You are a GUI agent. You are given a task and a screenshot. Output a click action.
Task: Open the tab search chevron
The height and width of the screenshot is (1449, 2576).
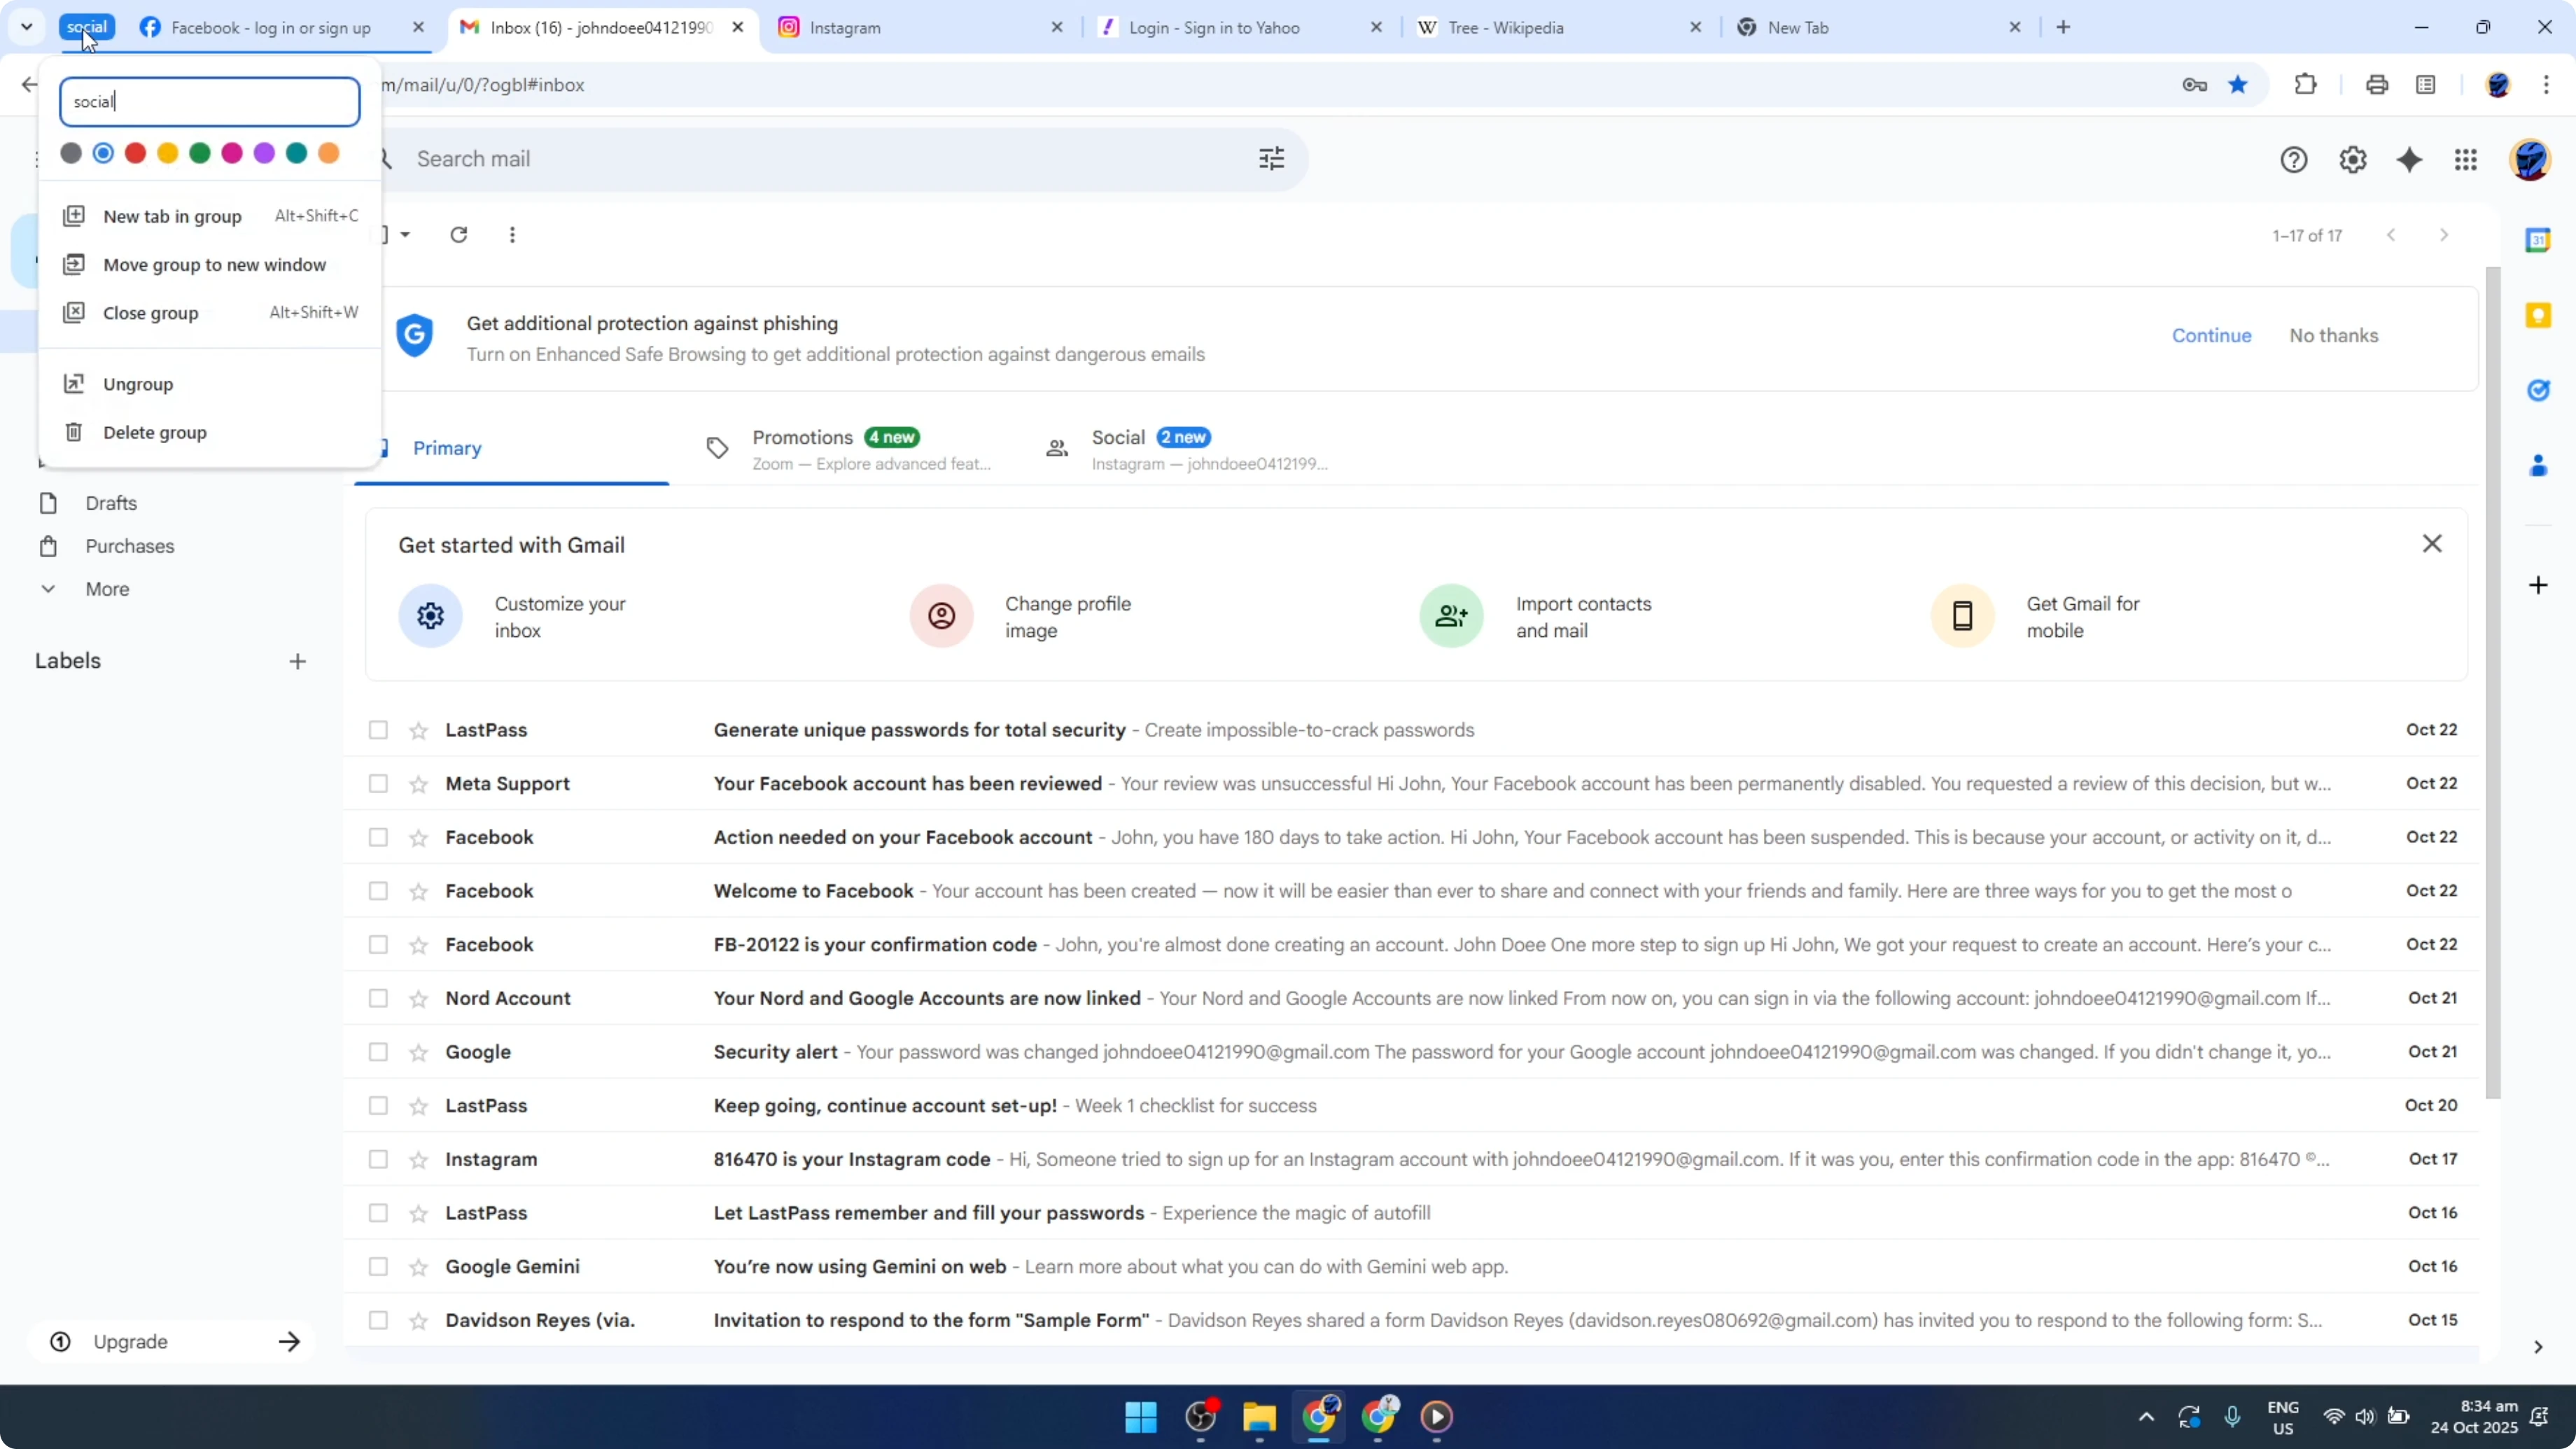pyautogui.click(x=27, y=27)
